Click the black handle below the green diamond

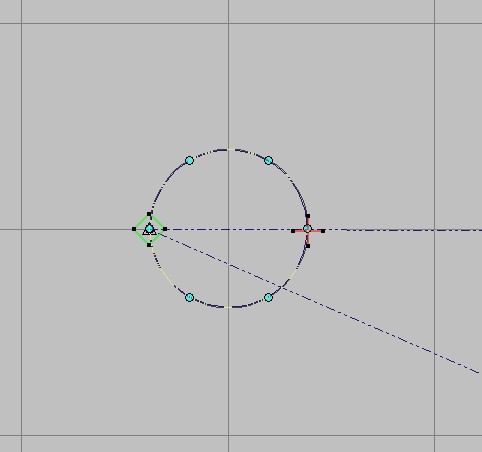click(149, 245)
